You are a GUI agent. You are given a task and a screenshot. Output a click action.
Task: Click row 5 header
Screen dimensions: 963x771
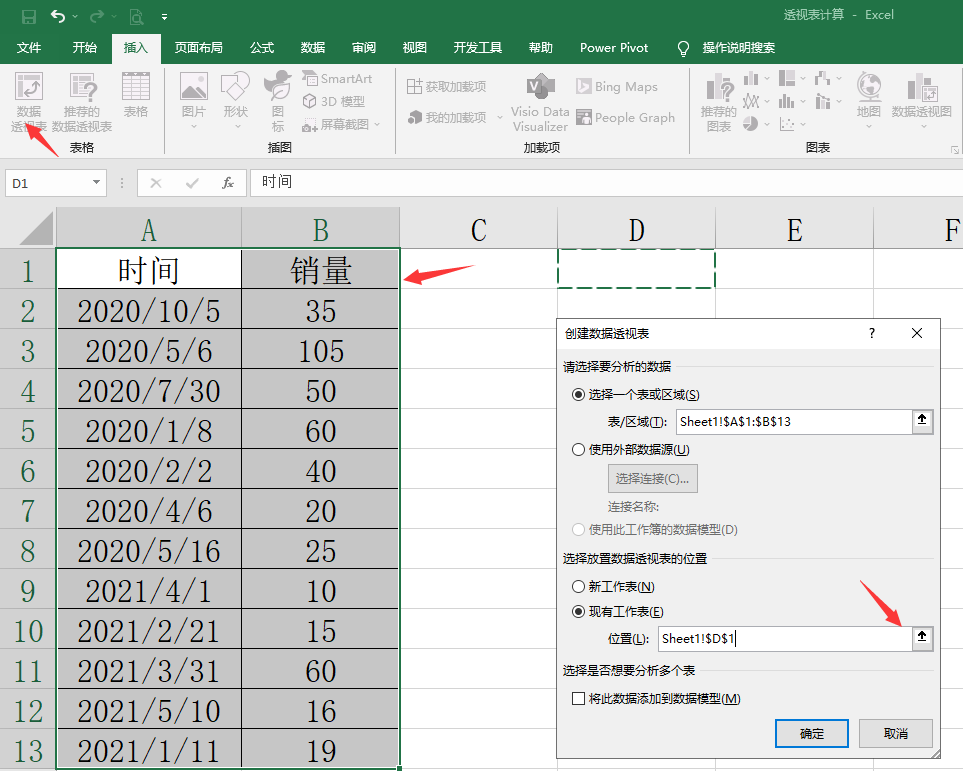click(x=28, y=430)
